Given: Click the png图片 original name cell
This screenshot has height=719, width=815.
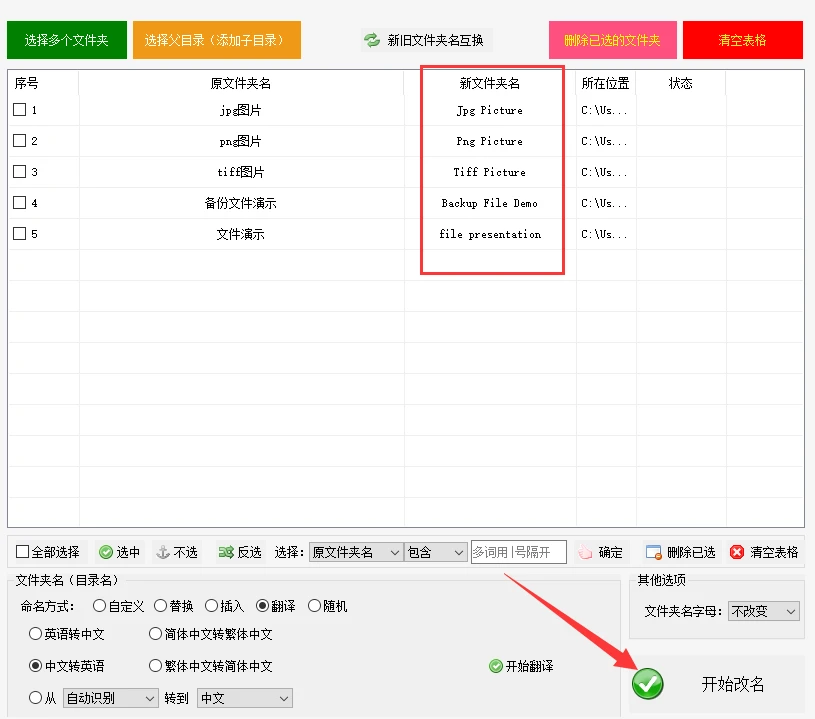Looking at the screenshot, I should point(240,141).
